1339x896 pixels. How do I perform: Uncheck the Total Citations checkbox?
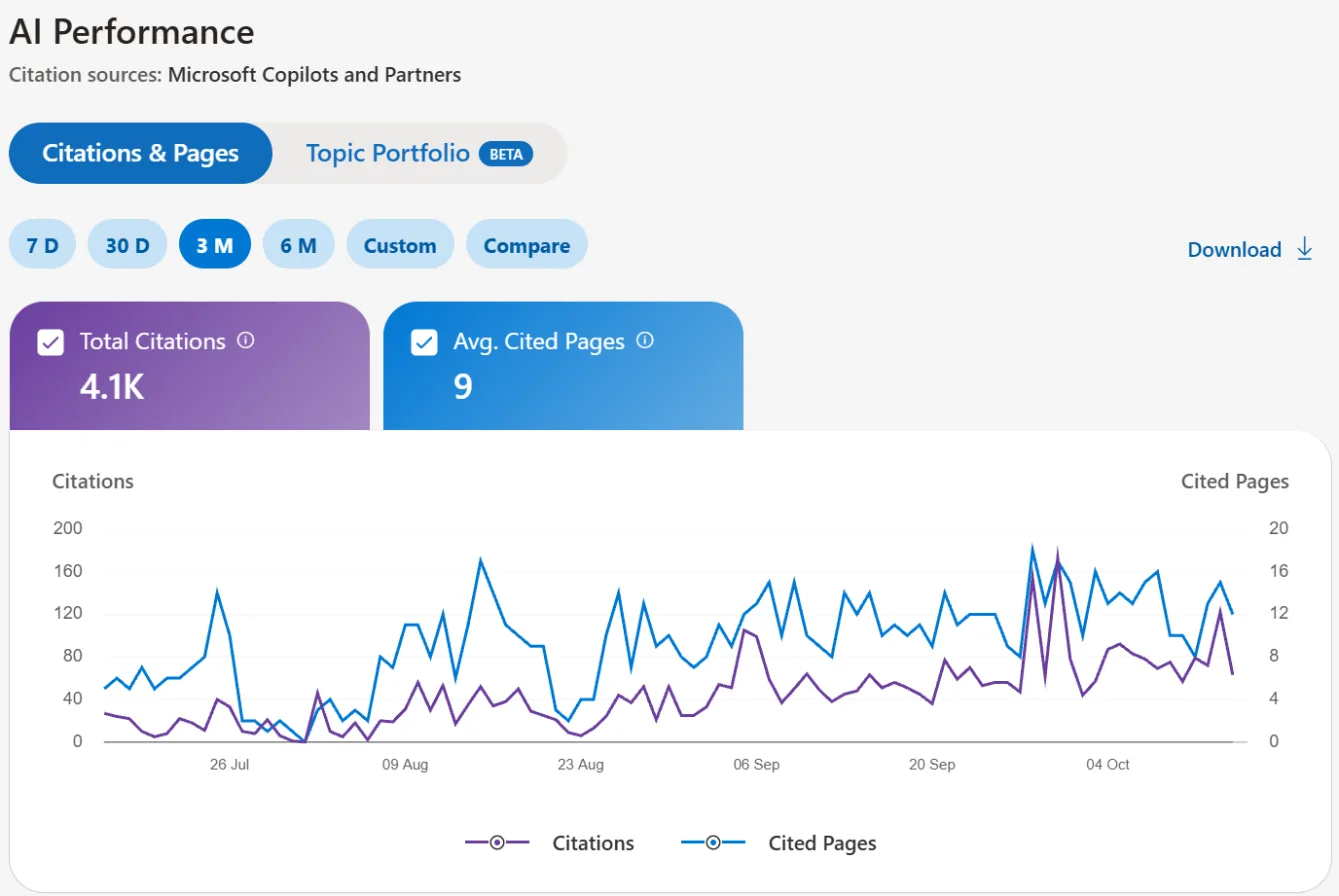click(50, 342)
